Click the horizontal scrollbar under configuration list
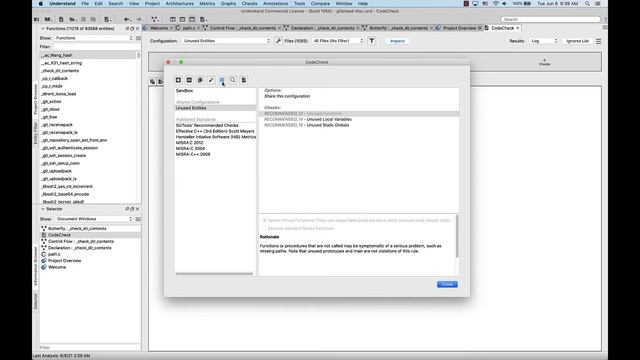This screenshot has height=360, width=640. (x=214, y=274)
